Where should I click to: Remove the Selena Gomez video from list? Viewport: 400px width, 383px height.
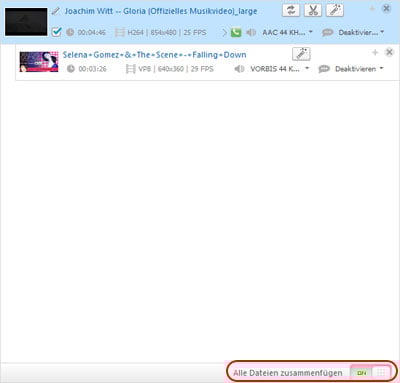click(389, 52)
